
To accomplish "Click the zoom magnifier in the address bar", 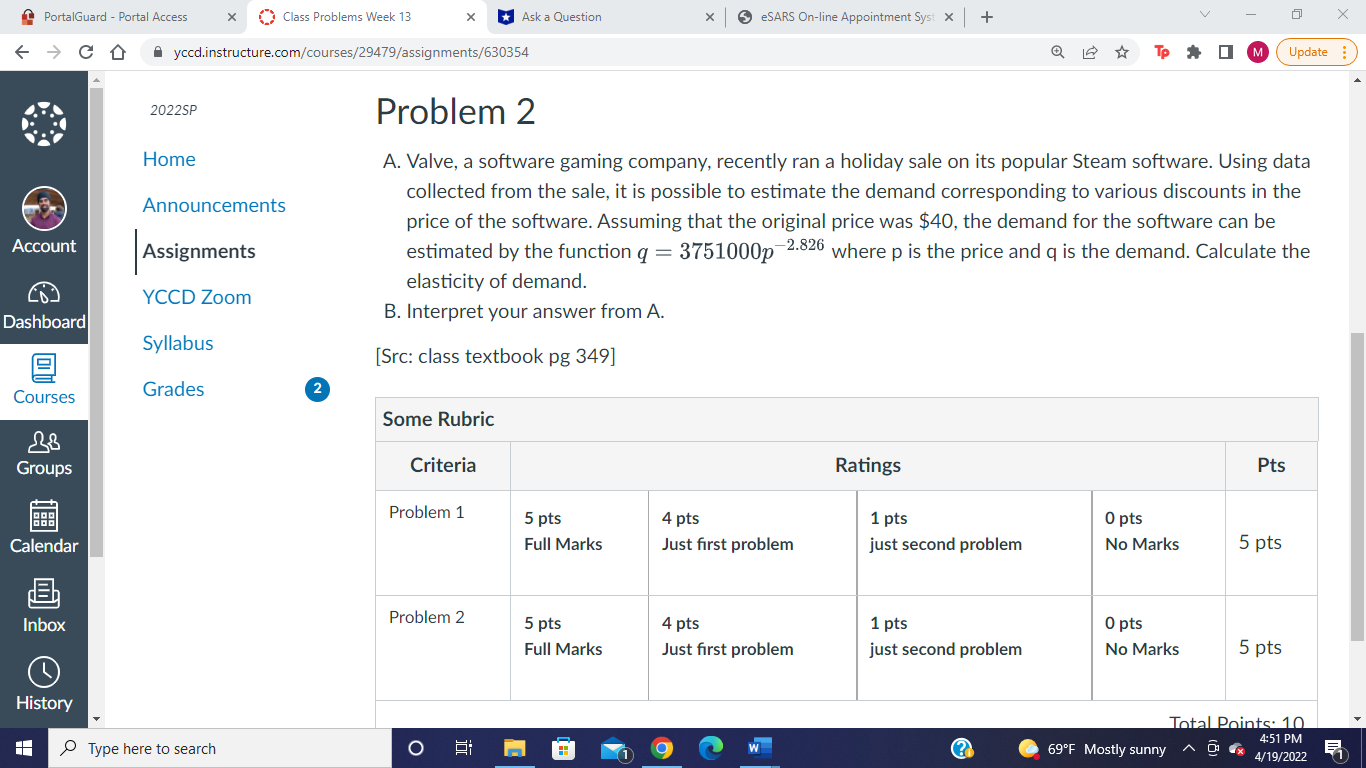I will click(x=1055, y=53).
